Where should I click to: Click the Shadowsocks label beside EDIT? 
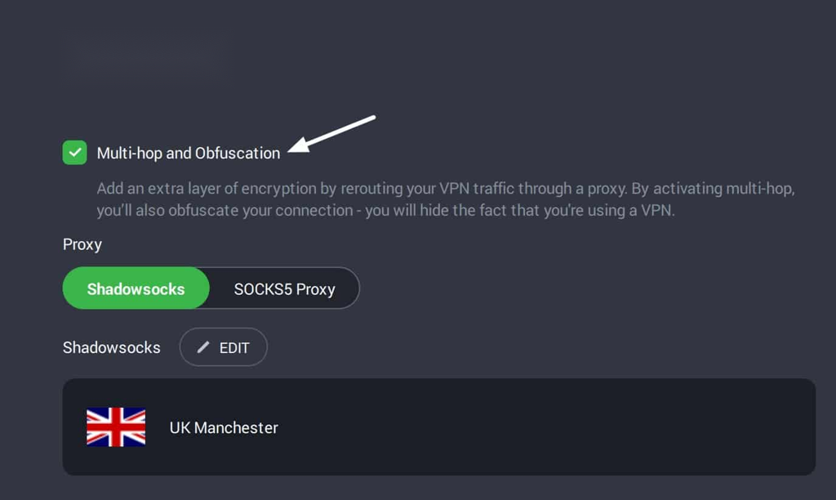coord(111,348)
